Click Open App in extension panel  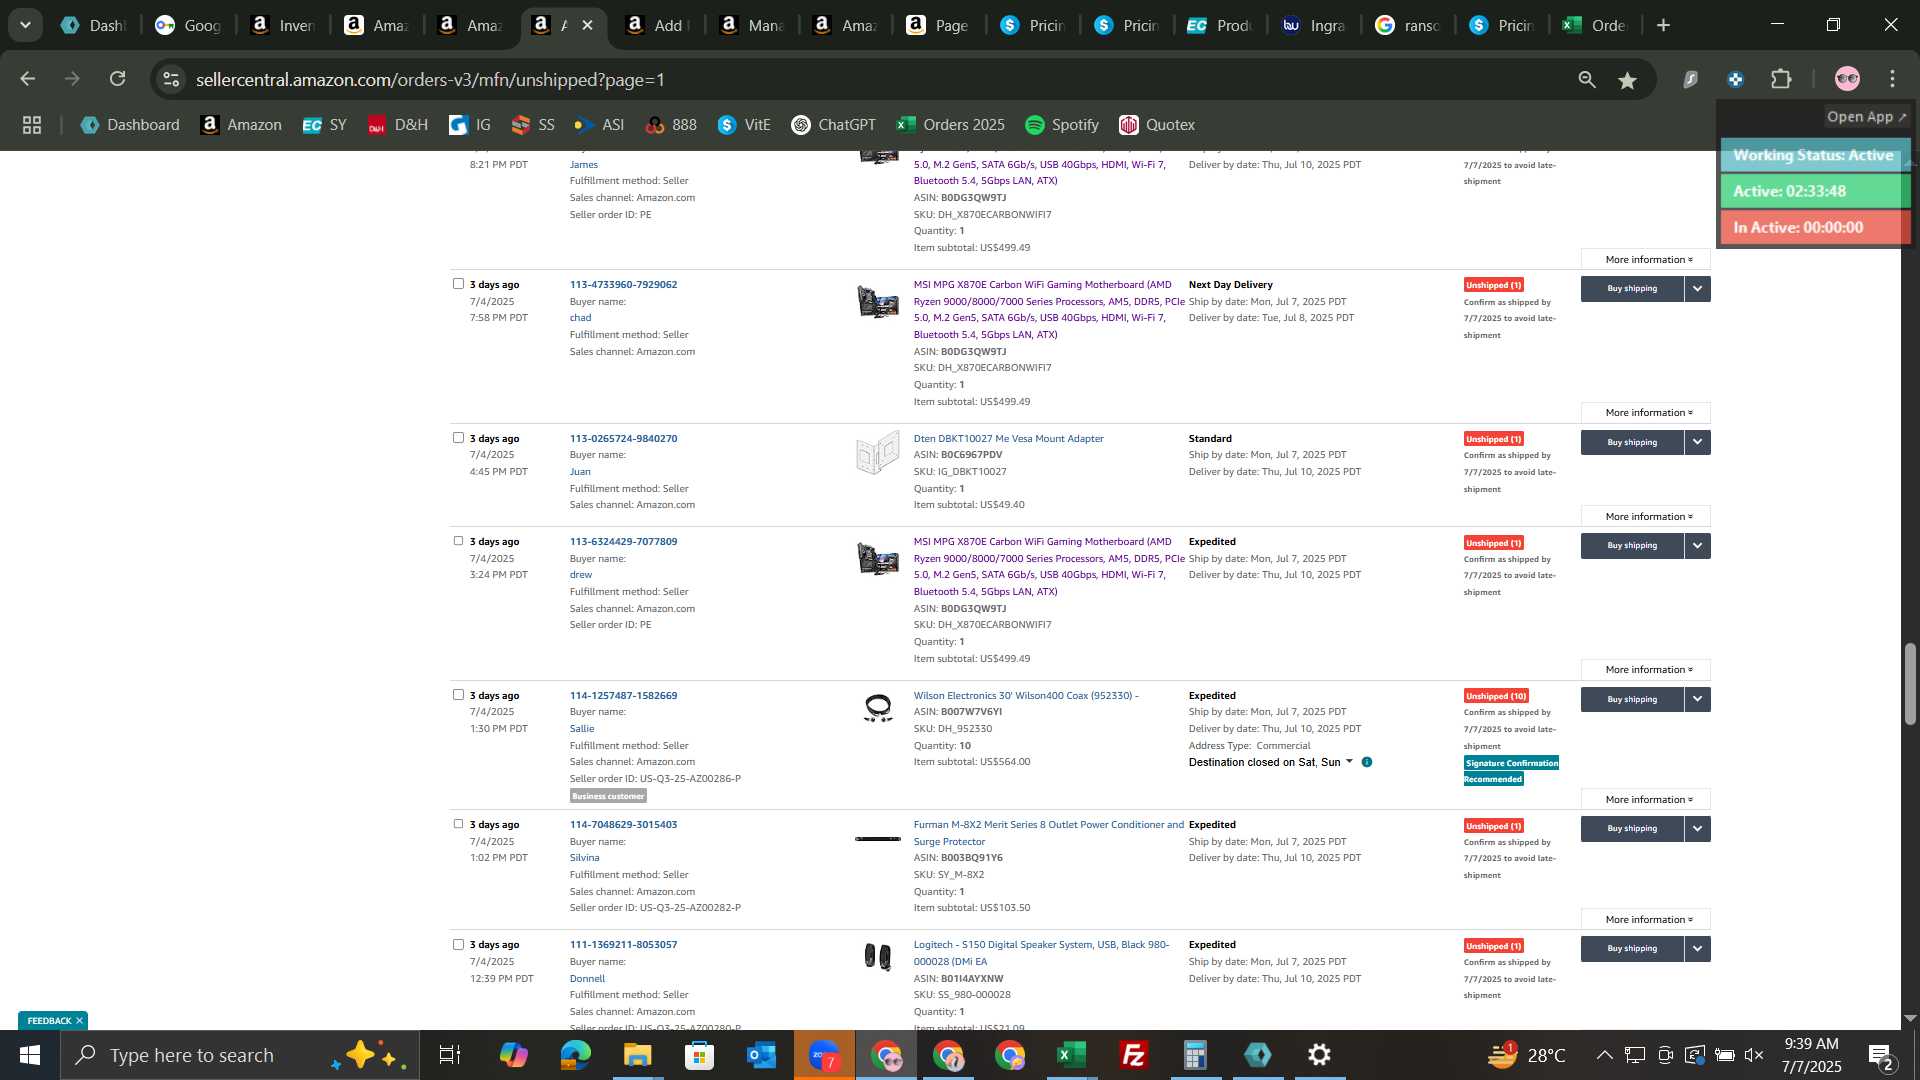point(1866,117)
